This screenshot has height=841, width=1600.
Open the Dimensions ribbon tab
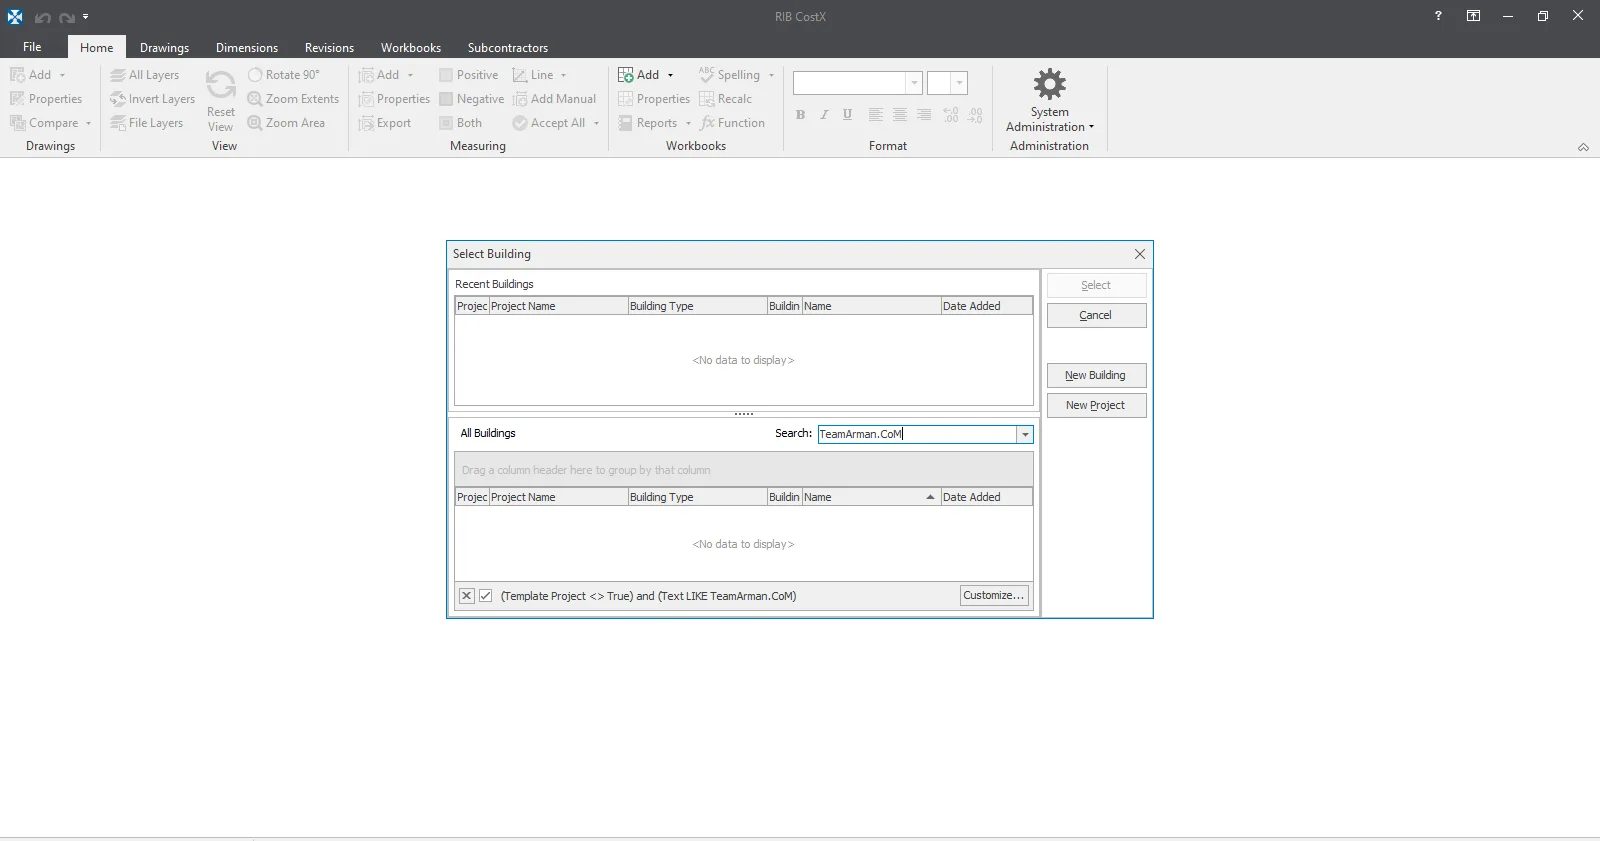pyautogui.click(x=247, y=47)
